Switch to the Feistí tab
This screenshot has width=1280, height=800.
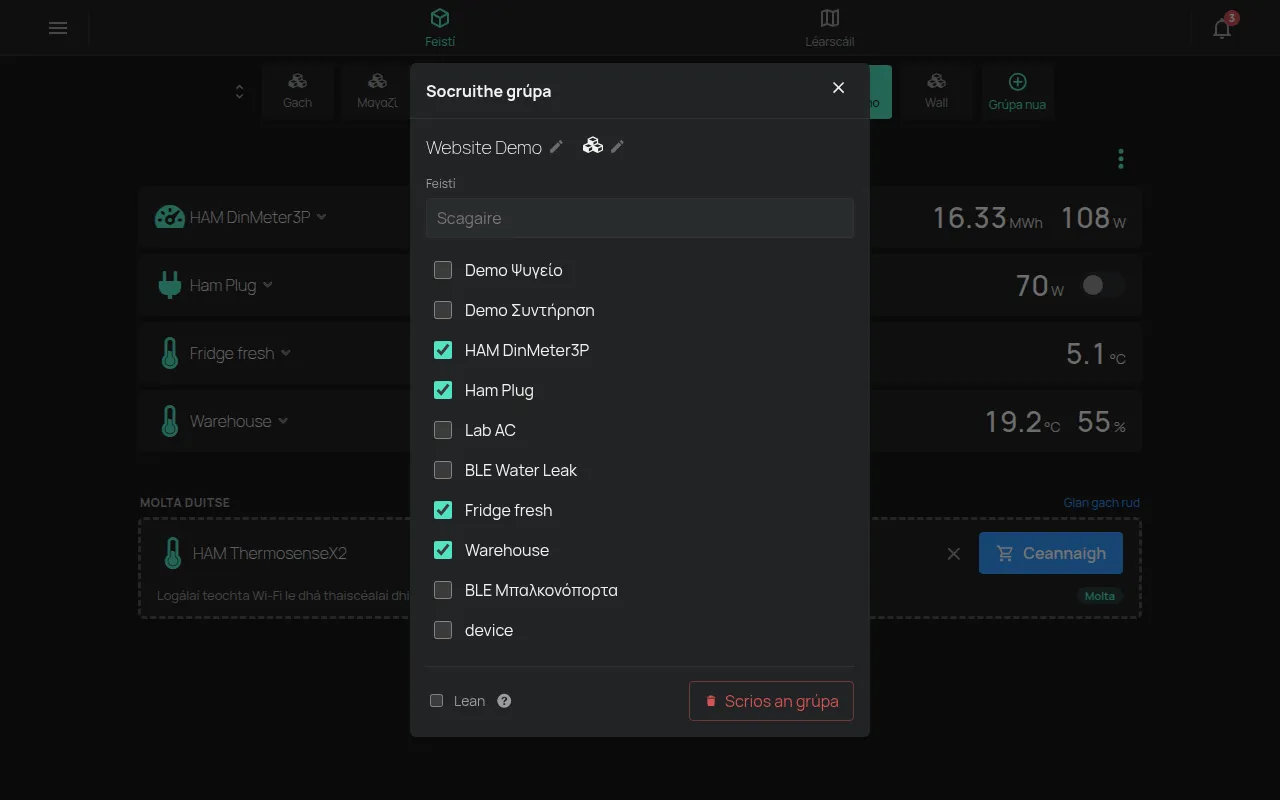[440, 28]
